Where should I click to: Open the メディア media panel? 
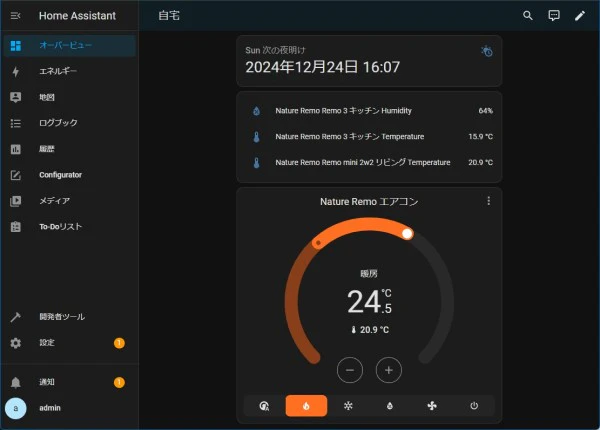click(70, 200)
